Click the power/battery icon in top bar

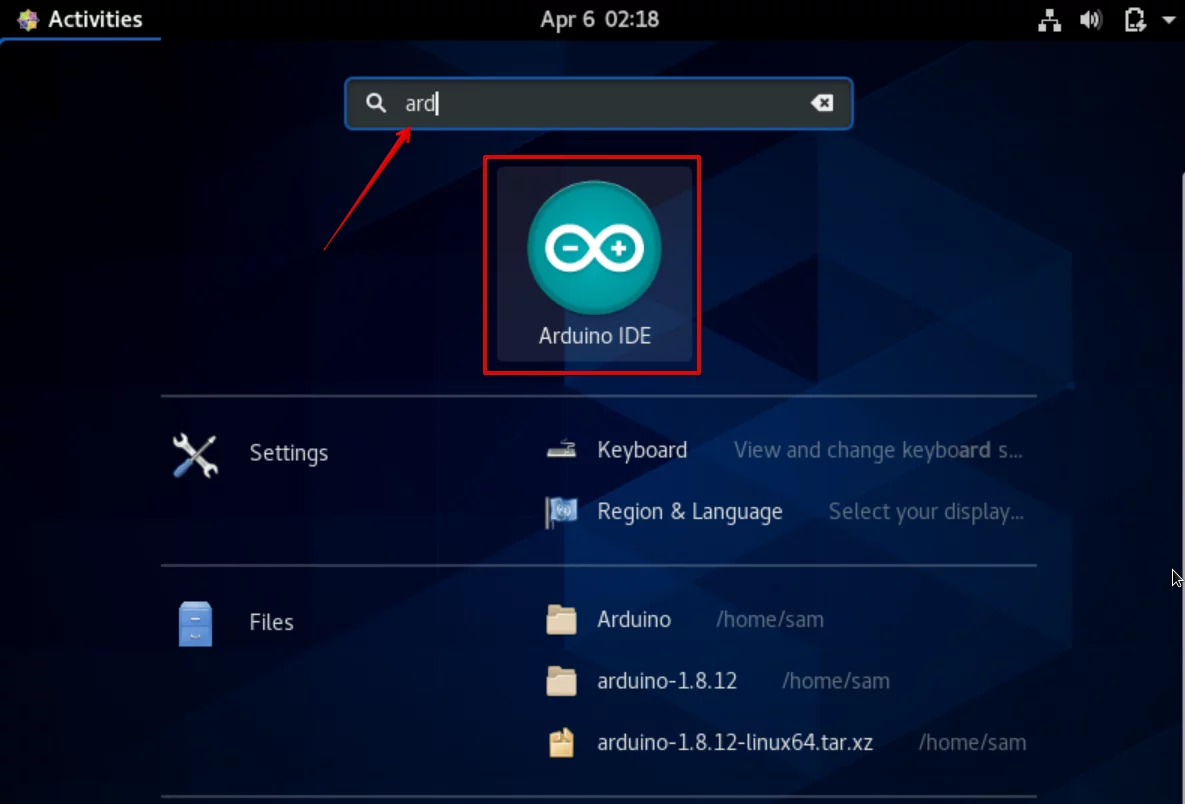coord(1134,20)
